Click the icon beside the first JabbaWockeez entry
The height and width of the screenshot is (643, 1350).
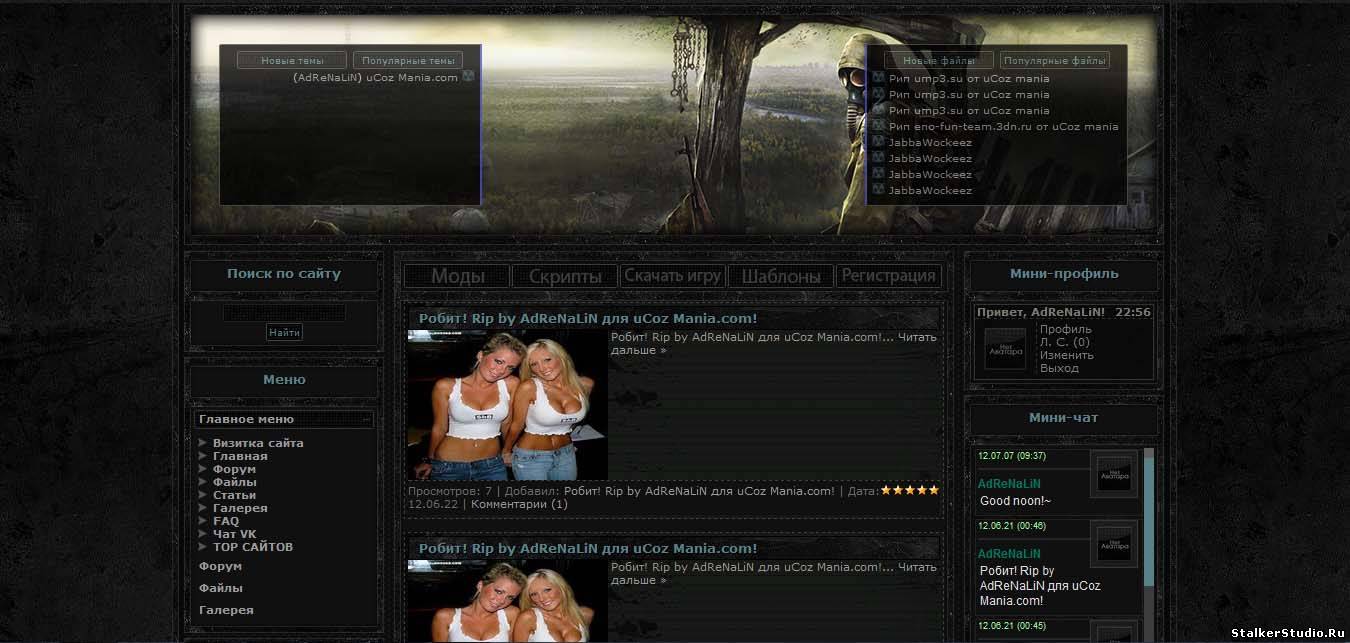click(878, 142)
